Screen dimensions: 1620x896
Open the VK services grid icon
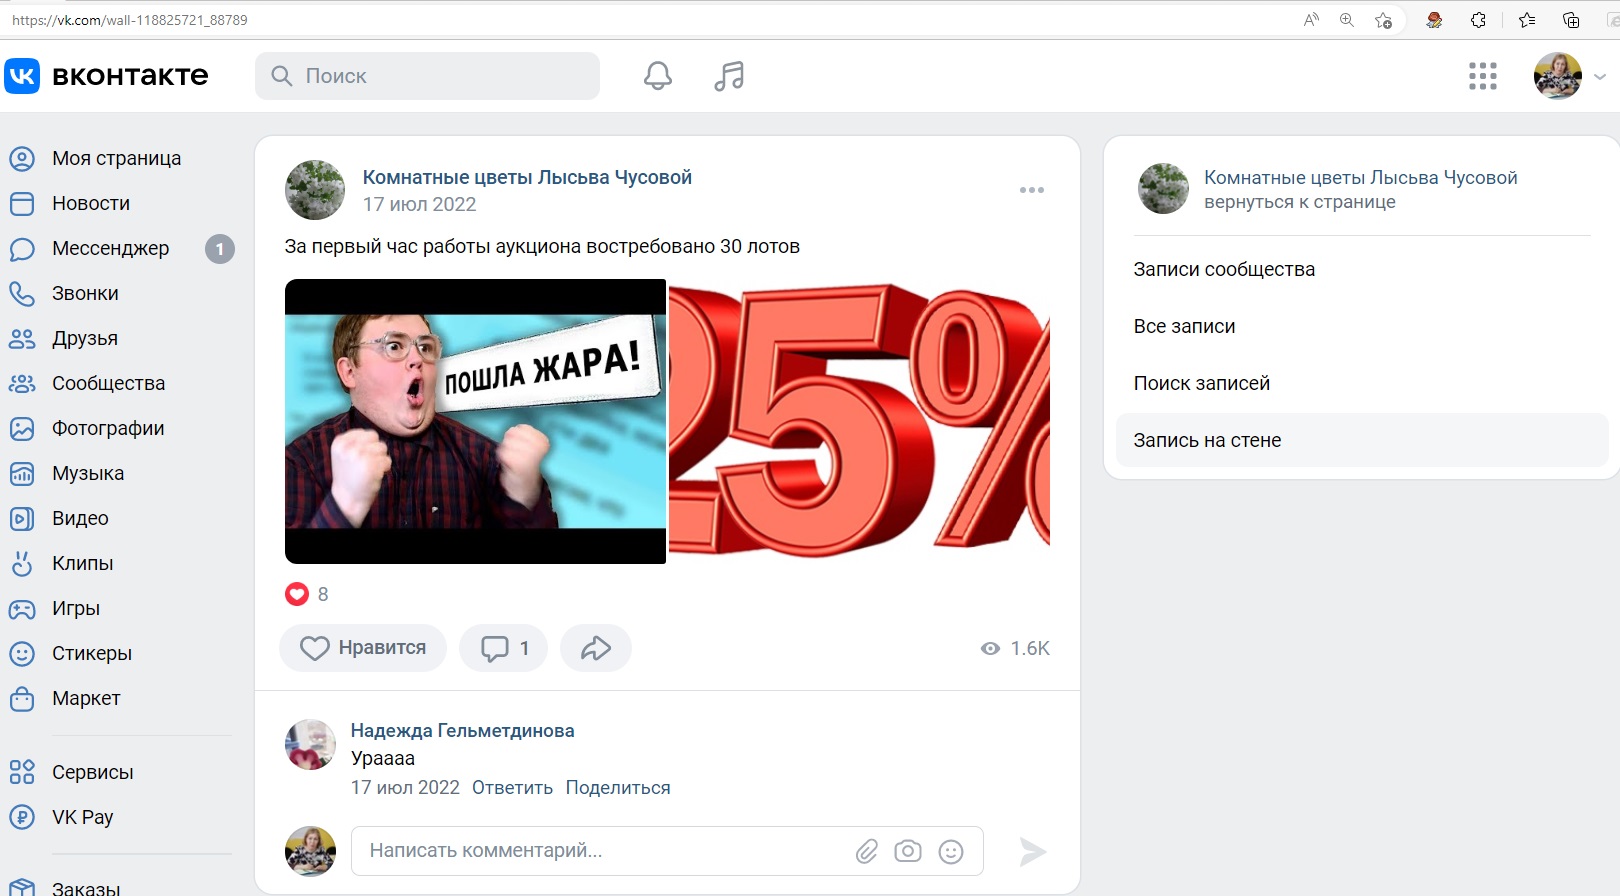click(x=1483, y=76)
